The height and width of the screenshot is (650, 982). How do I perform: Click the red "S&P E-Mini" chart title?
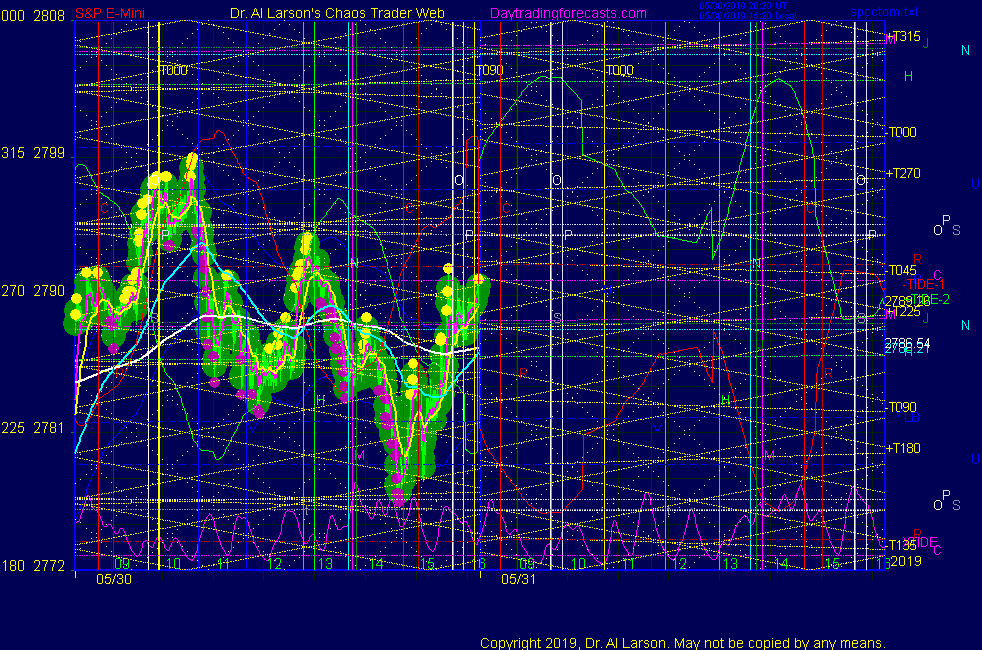click(110, 13)
